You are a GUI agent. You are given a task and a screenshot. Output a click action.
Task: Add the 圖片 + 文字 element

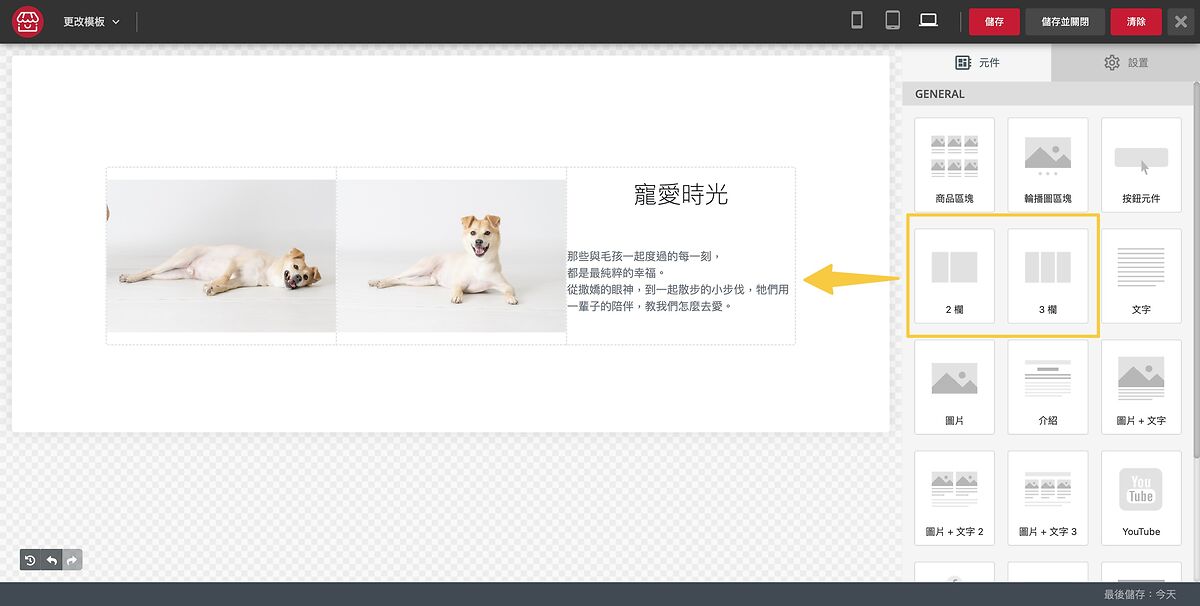pos(1141,387)
